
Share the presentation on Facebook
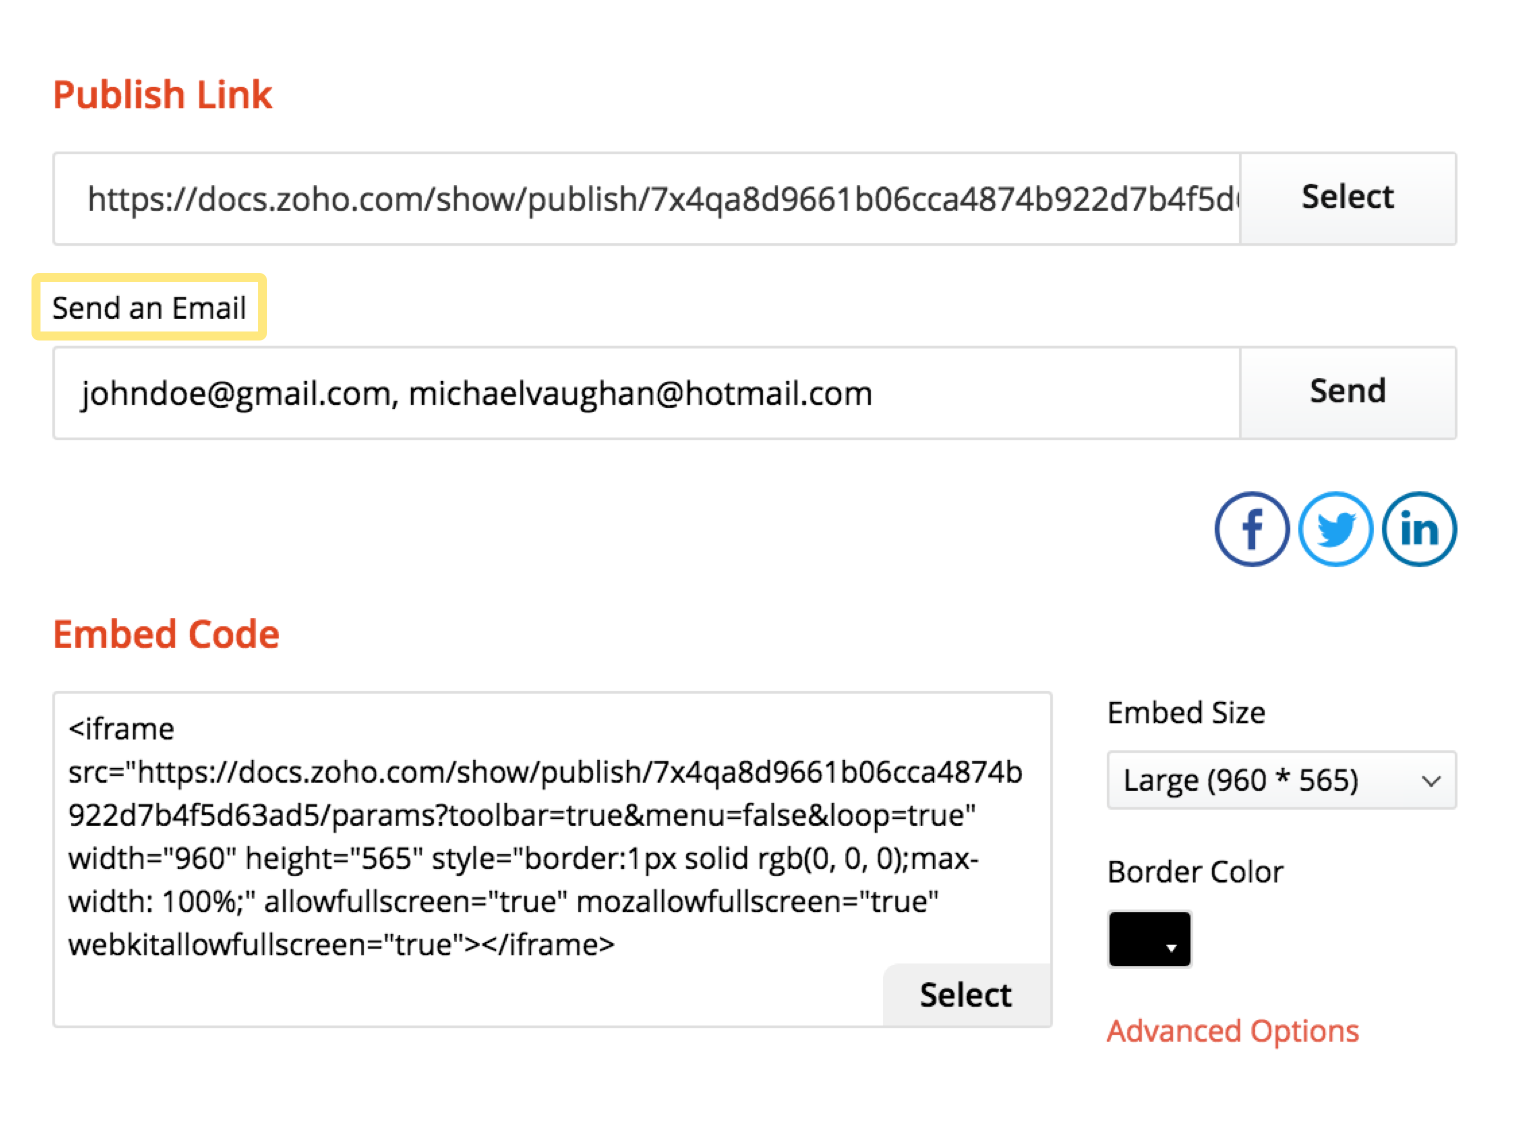coord(1251,529)
